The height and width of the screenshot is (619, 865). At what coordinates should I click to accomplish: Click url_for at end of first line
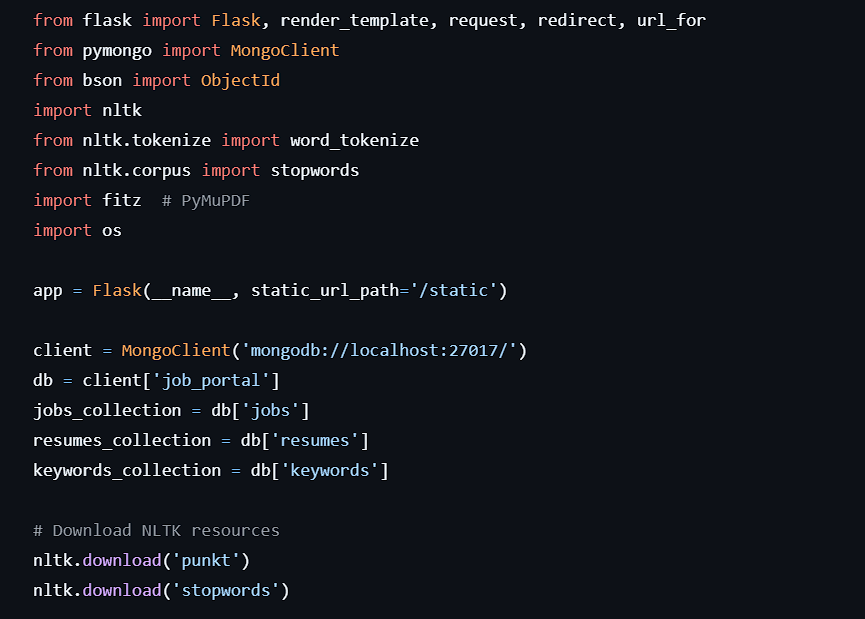point(671,20)
